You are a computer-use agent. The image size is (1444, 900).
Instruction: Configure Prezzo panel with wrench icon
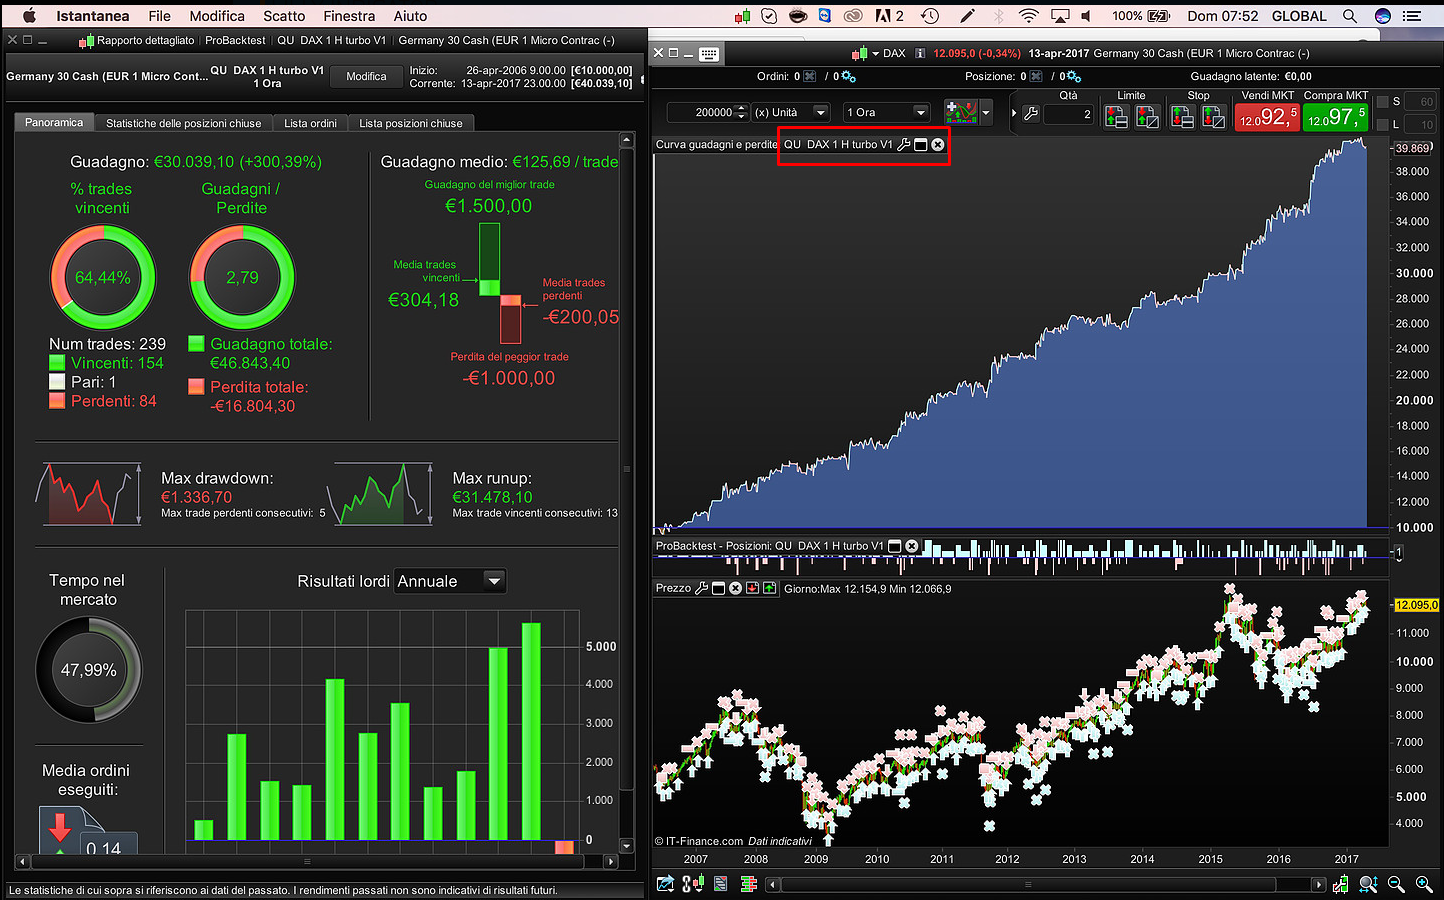[701, 588]
